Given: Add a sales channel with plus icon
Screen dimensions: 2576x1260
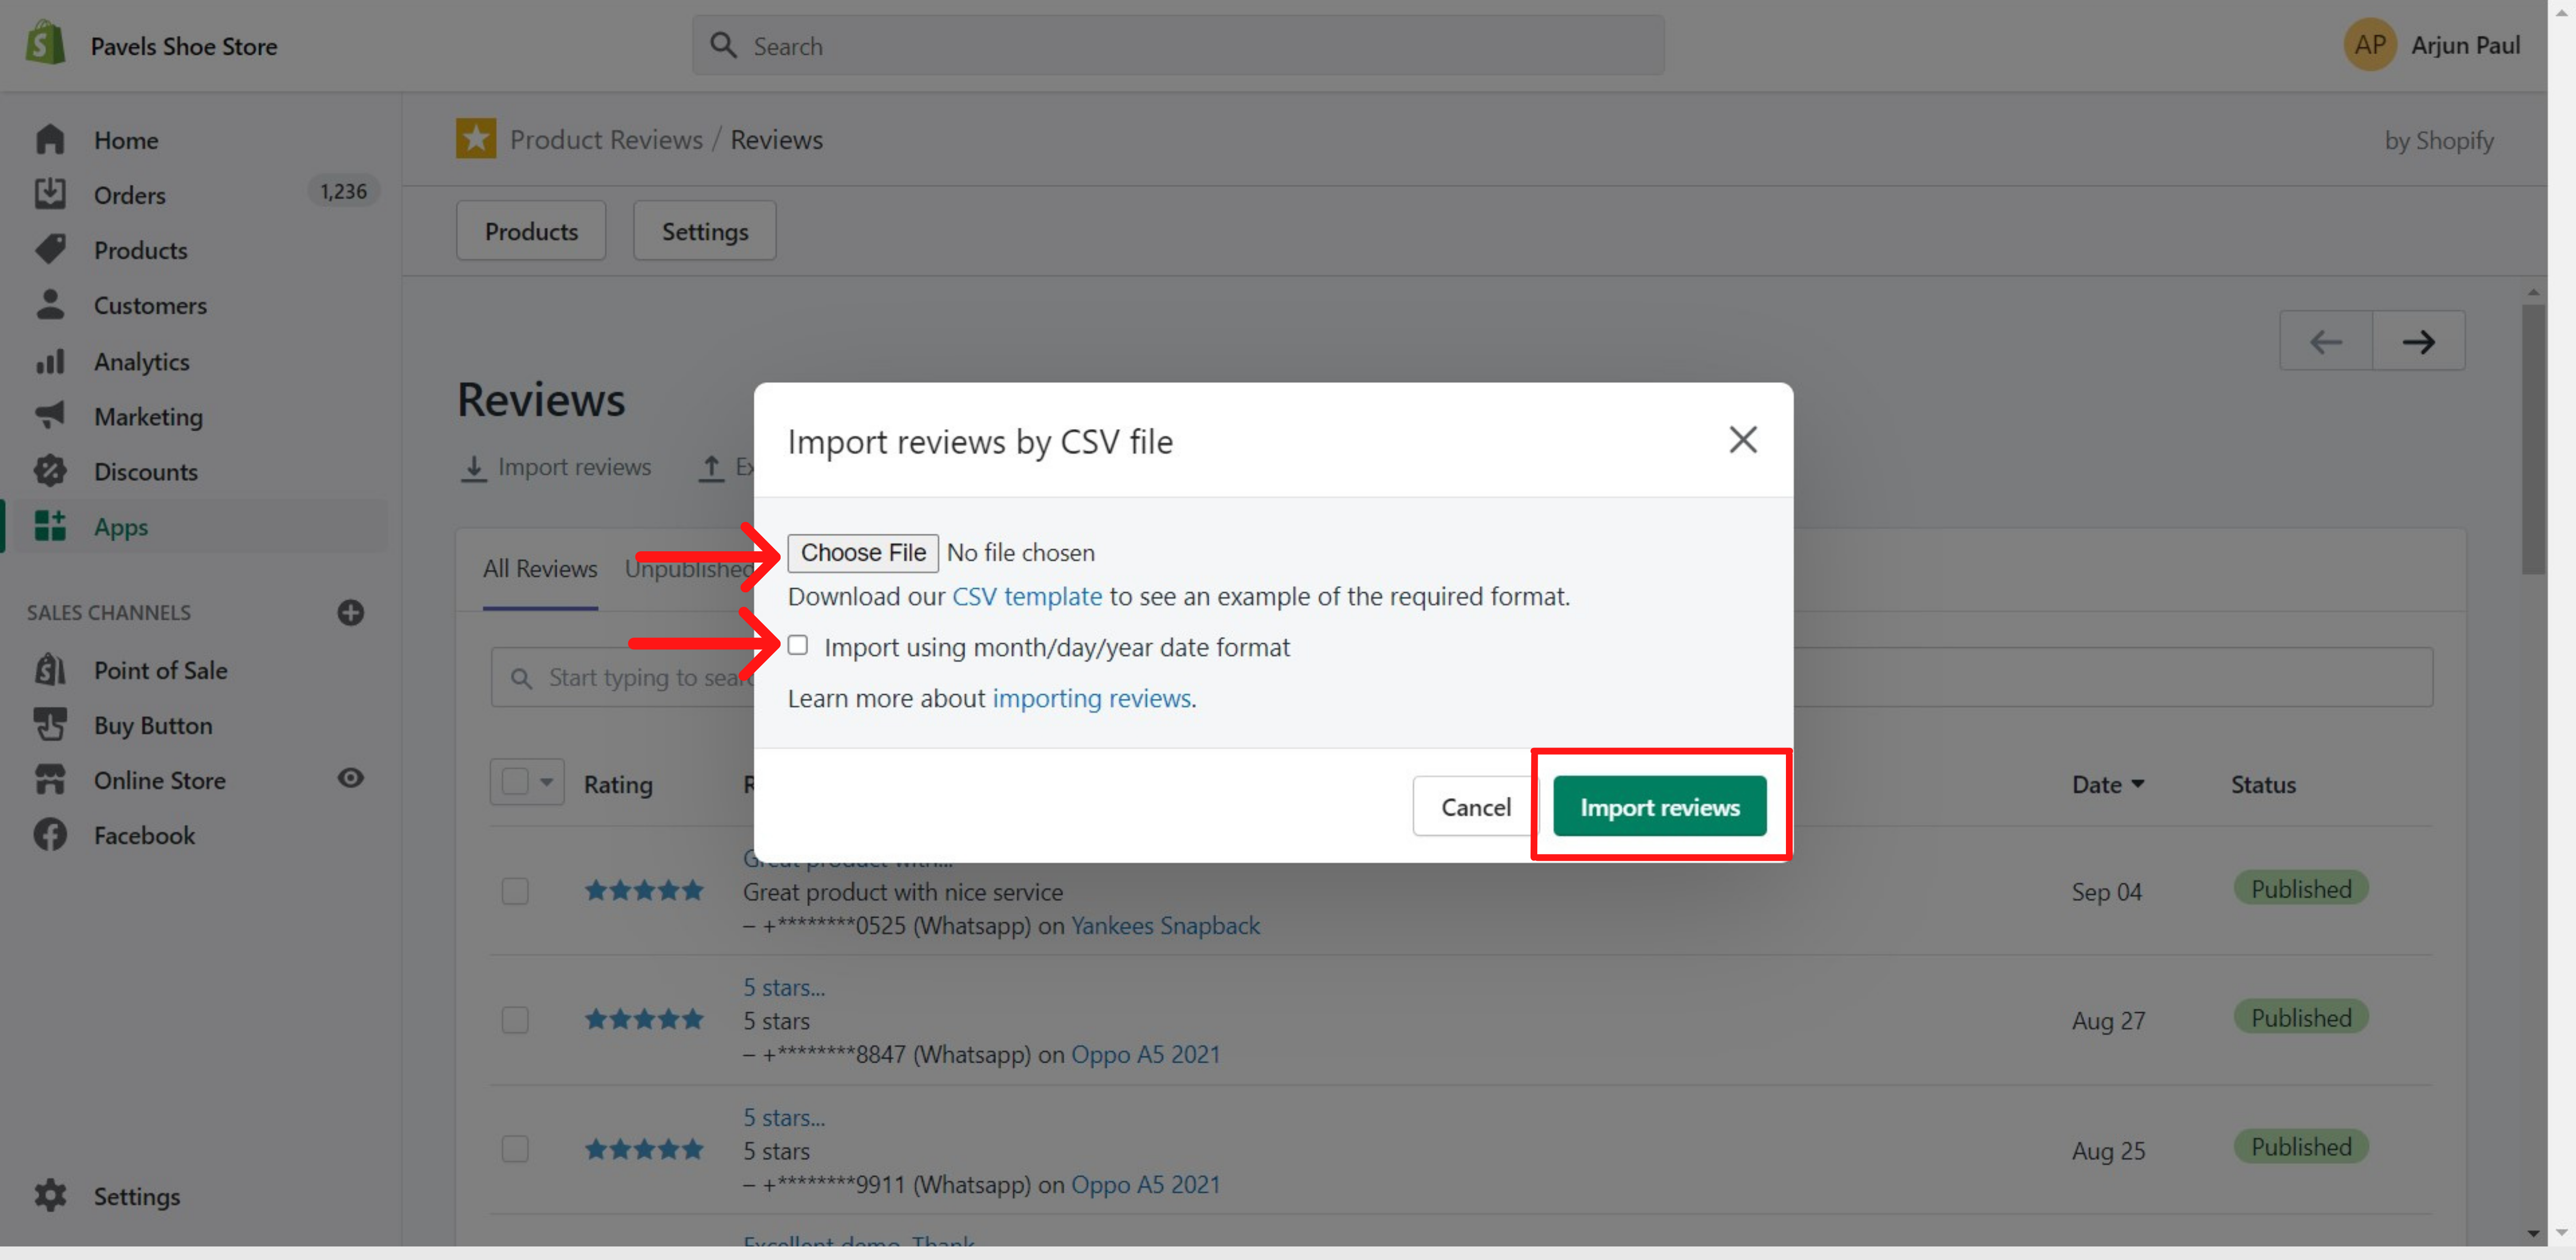Looking at the screenshot, I should click(x=350, y=612).
